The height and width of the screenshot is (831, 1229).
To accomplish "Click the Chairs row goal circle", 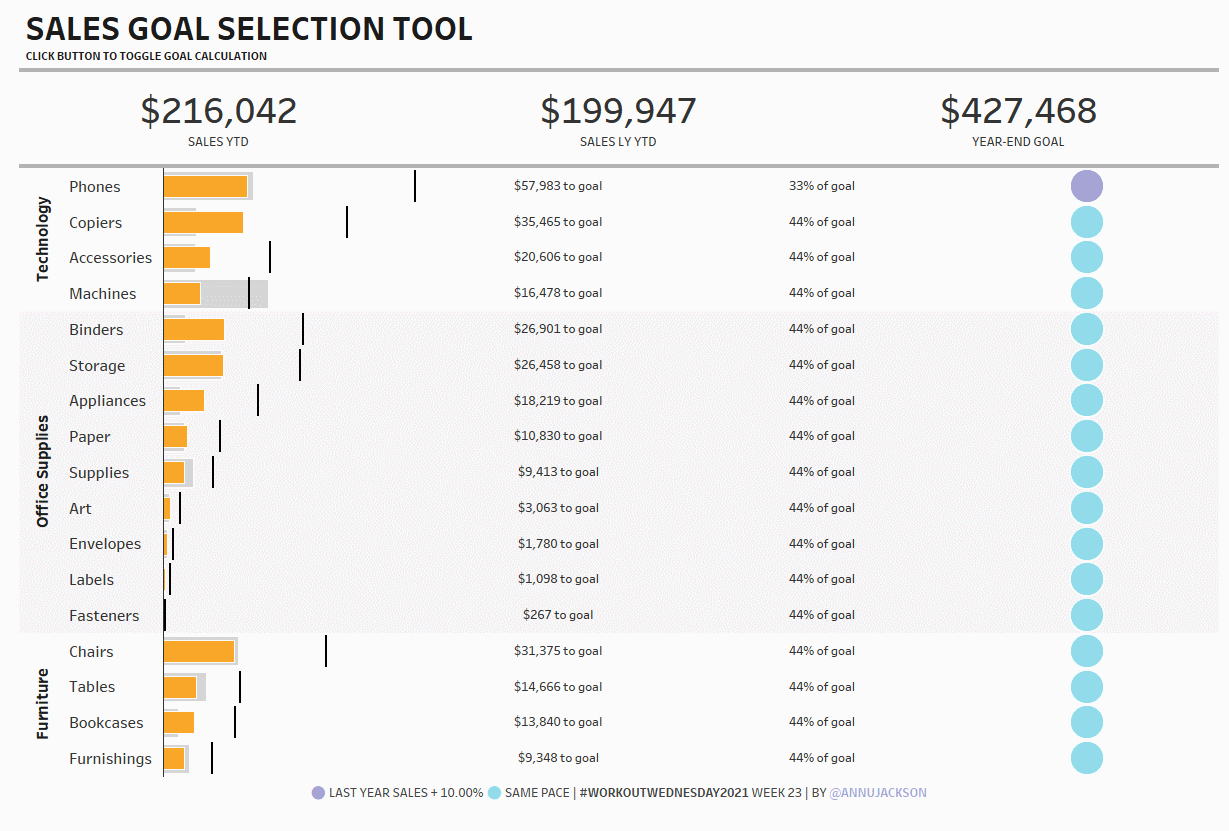I will click(1086, 651).
